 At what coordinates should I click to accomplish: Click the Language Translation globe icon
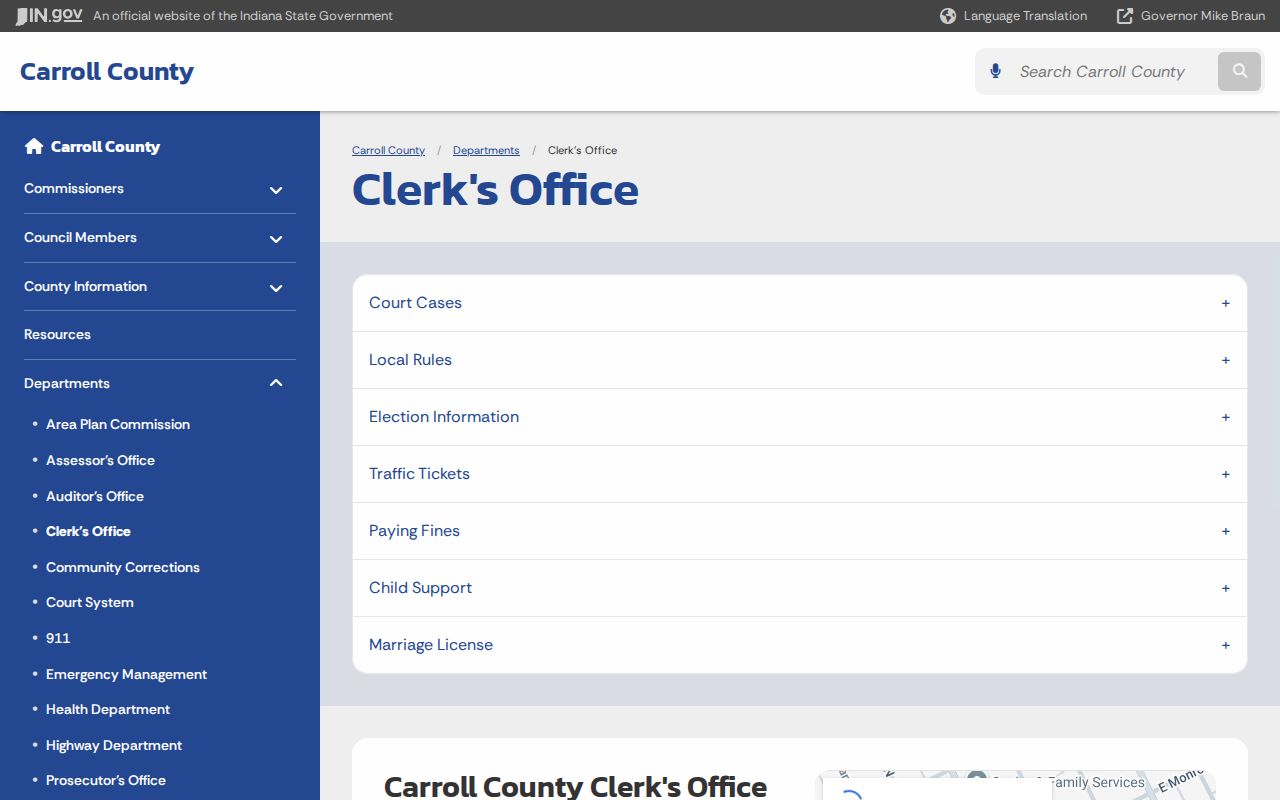pyautogui.click(x=948, y=16)
